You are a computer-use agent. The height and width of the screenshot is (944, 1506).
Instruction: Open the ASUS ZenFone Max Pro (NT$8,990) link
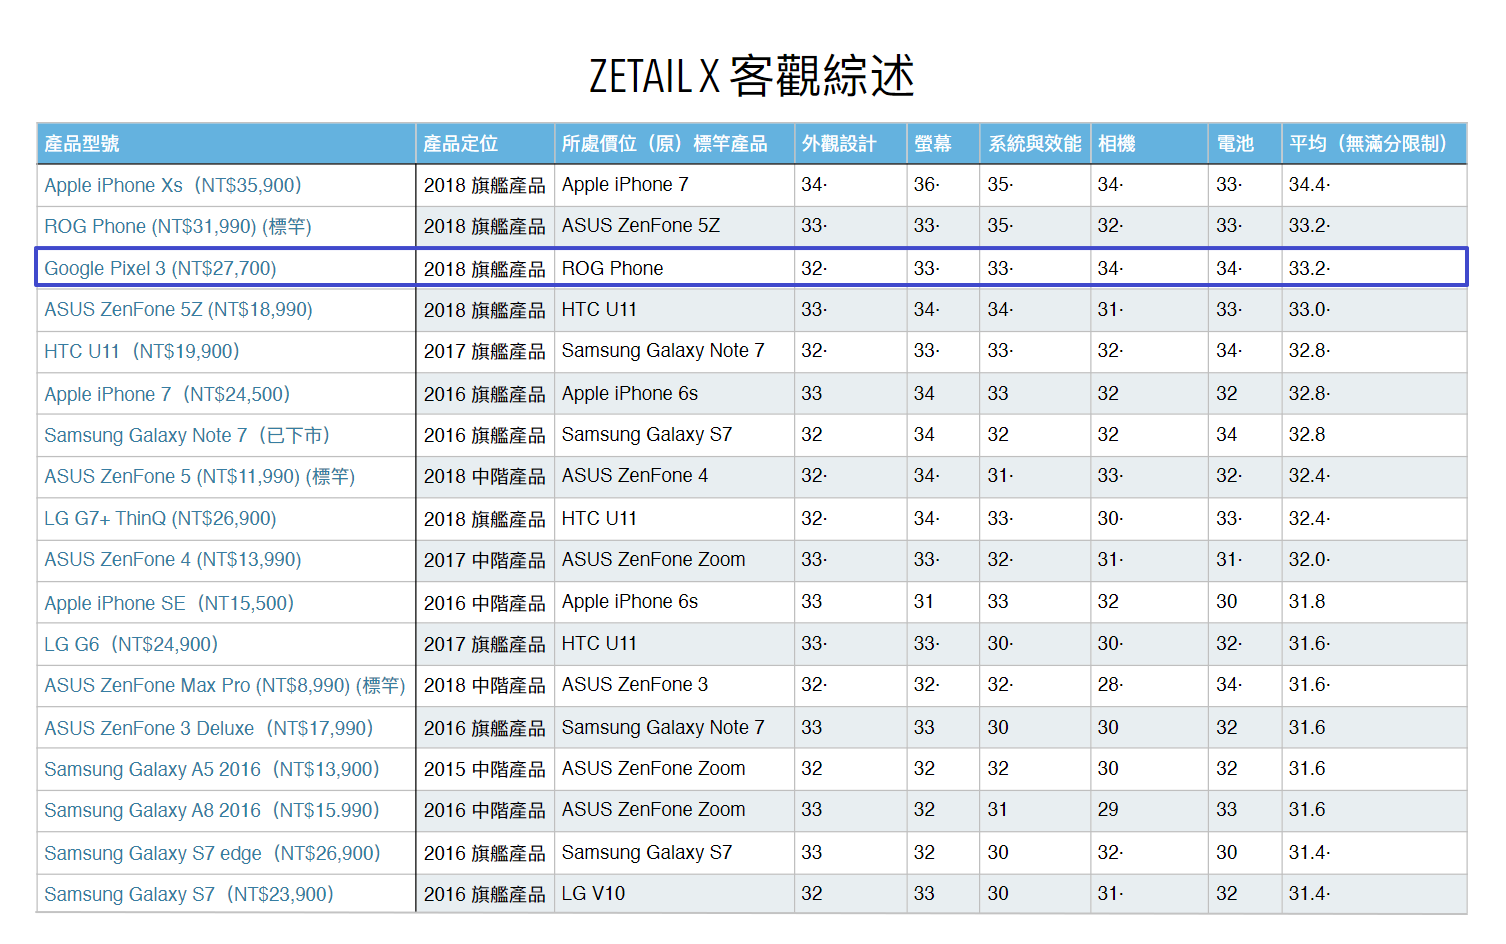pyautogui.click(x=224, y=686)
